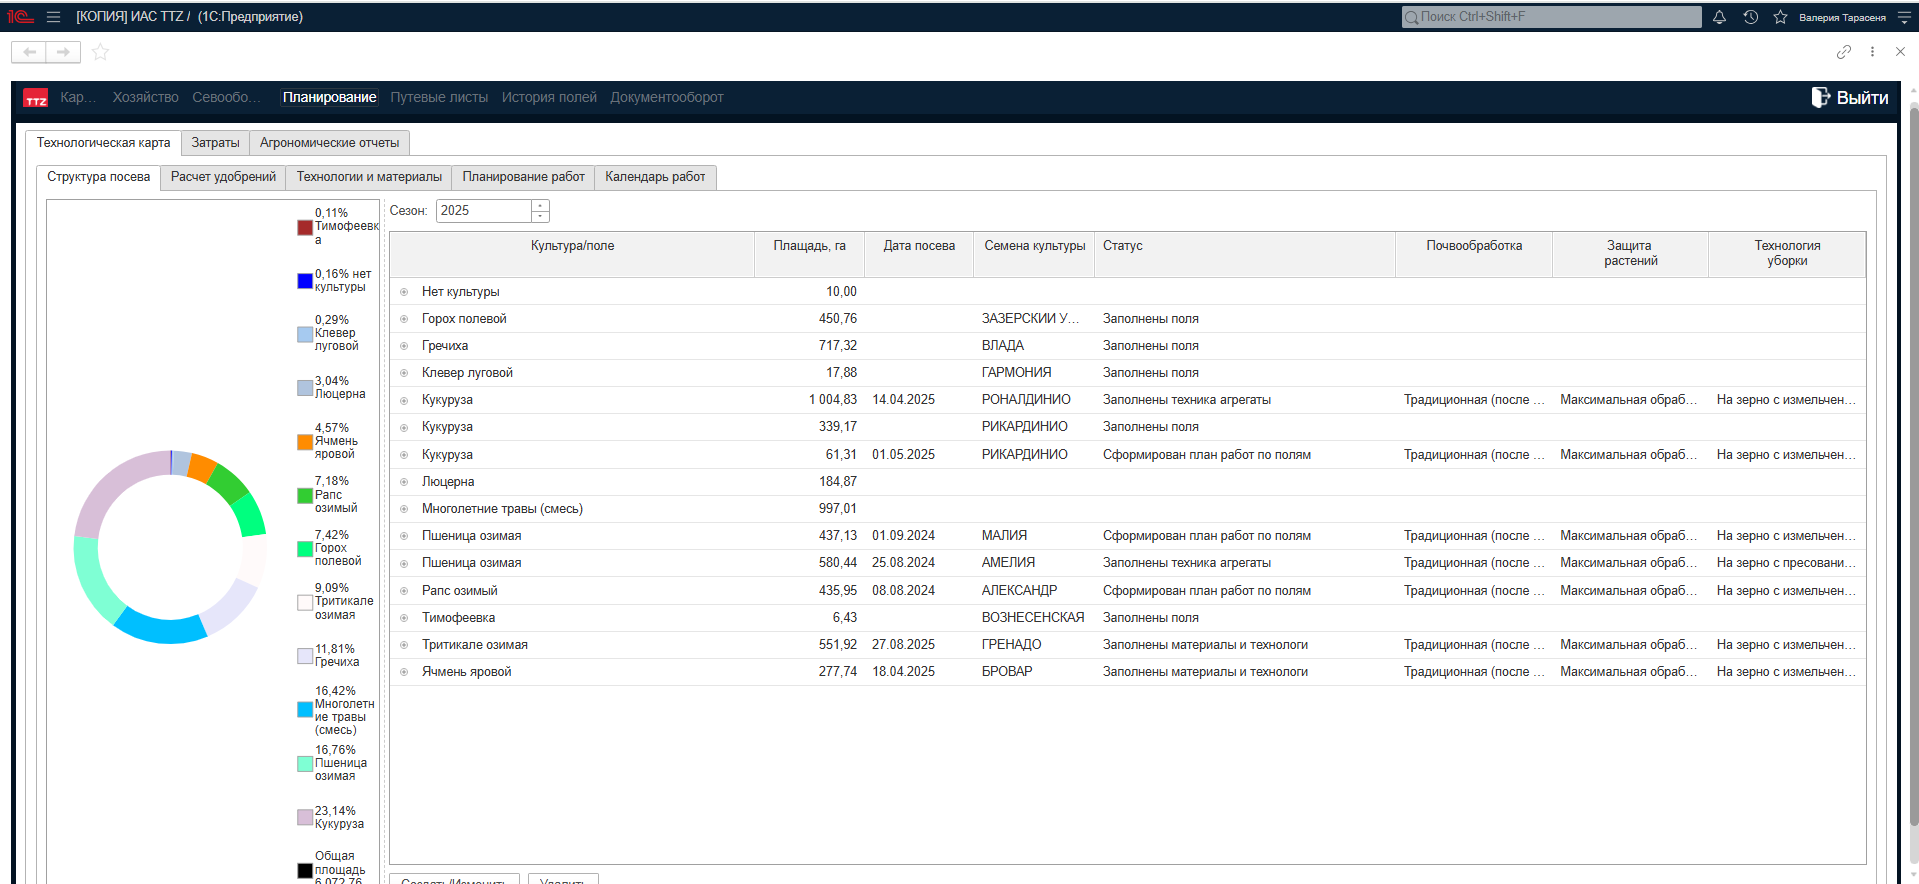Viewport: 1919px width, 884px height.
Task: Expand the Рапс озимый row
Action: pos(404,591)
